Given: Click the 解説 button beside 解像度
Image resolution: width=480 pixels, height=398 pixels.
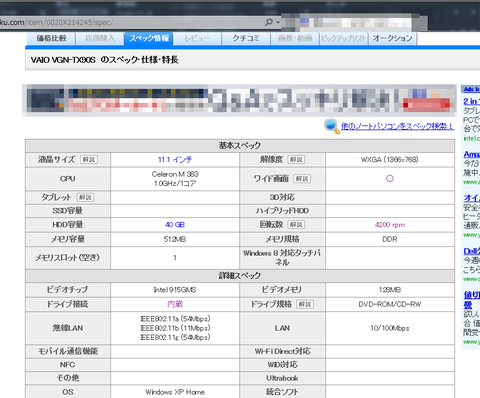Looking at the screenshot, I should (x=296, y=160).
